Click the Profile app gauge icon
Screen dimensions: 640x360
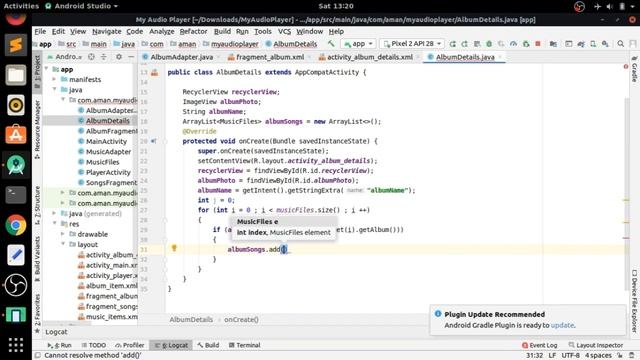point(513,44)
